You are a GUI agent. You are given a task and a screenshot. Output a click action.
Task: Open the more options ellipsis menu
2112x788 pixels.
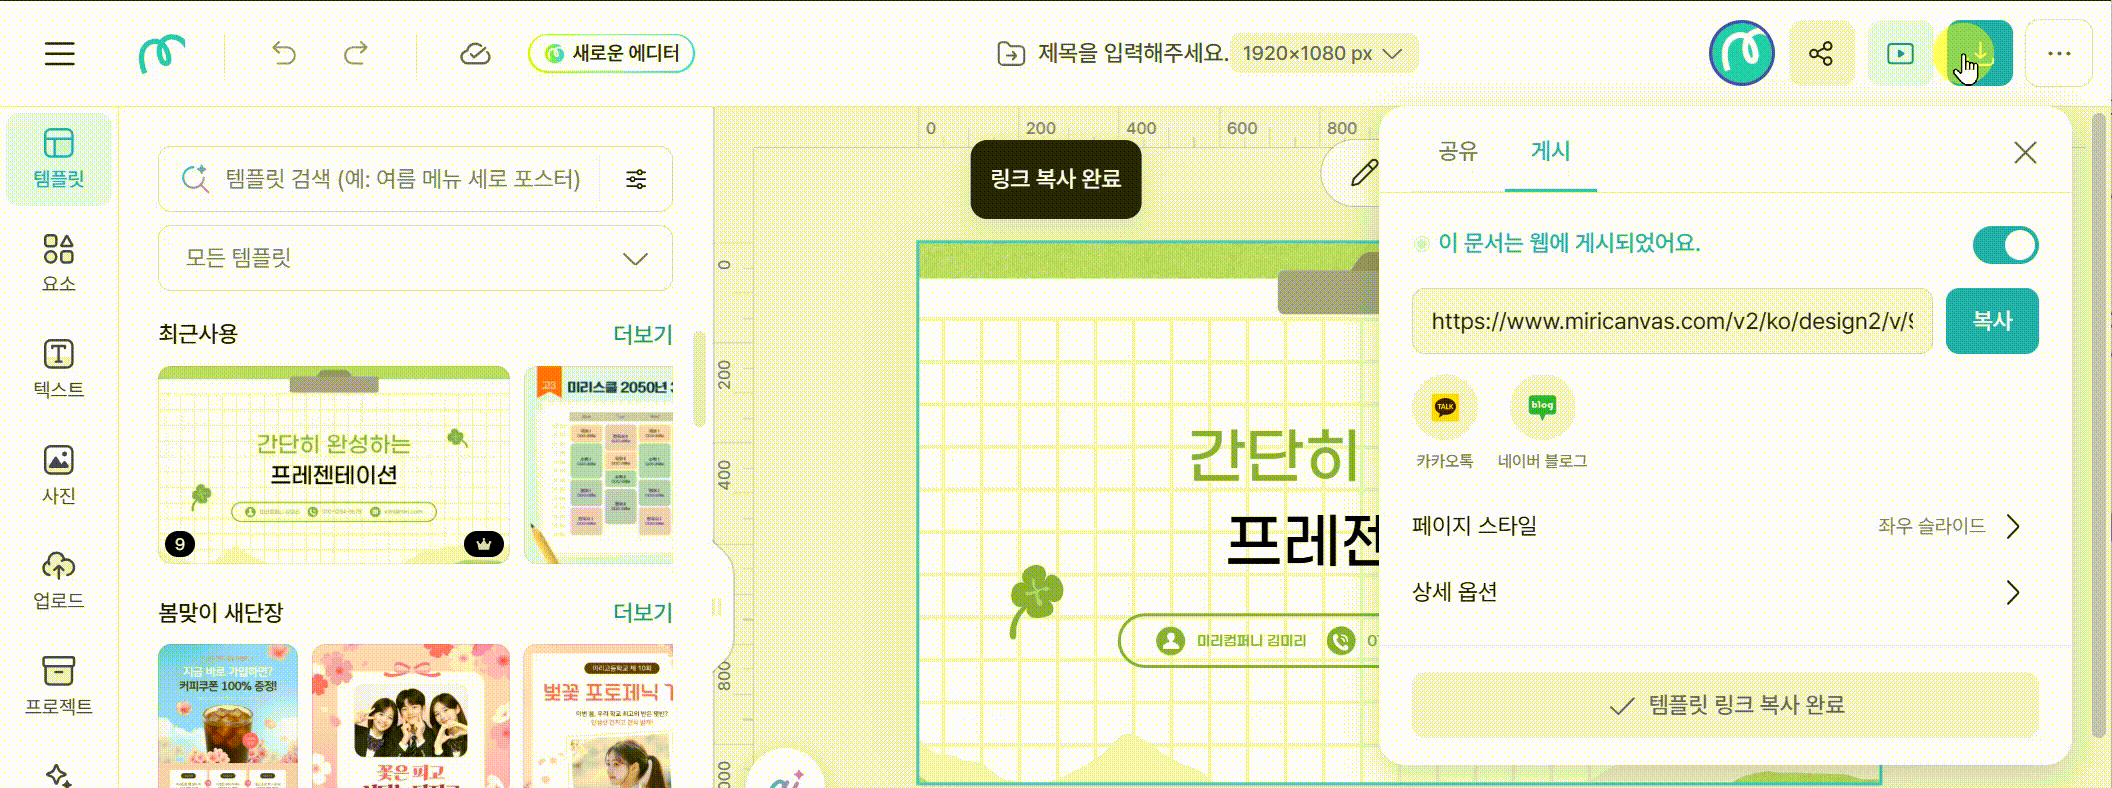[2059, 53]
